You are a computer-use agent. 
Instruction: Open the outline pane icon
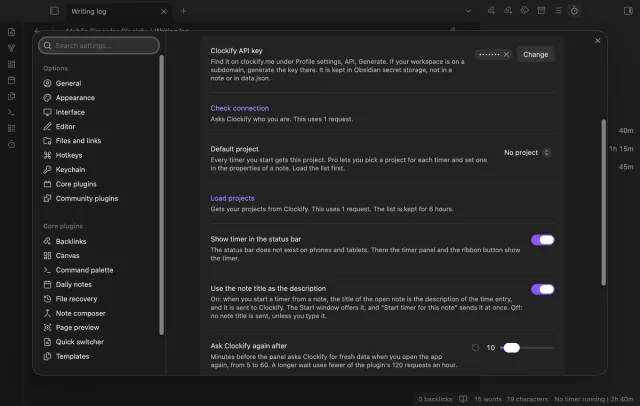pyautogui.click(x=558, y=11)
